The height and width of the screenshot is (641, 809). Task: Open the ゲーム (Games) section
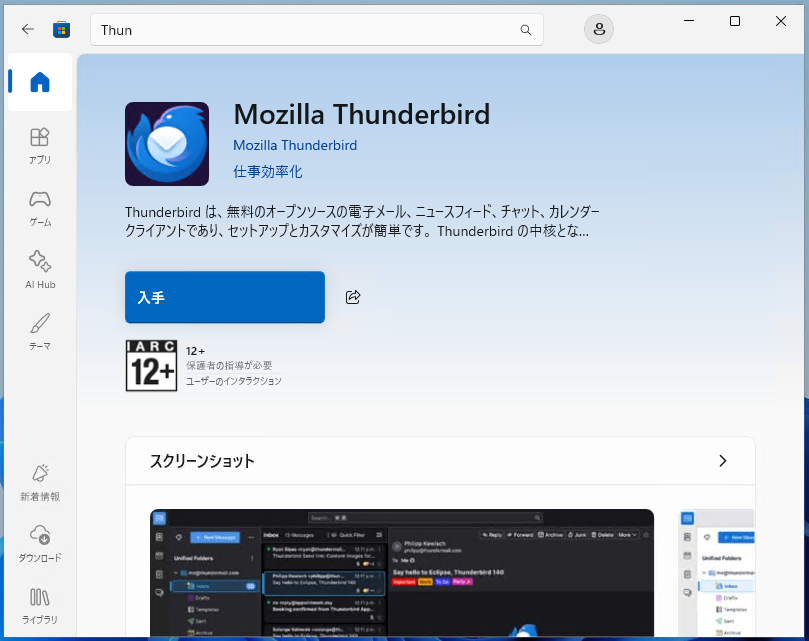pyautogui.click(x=40, y=209)
